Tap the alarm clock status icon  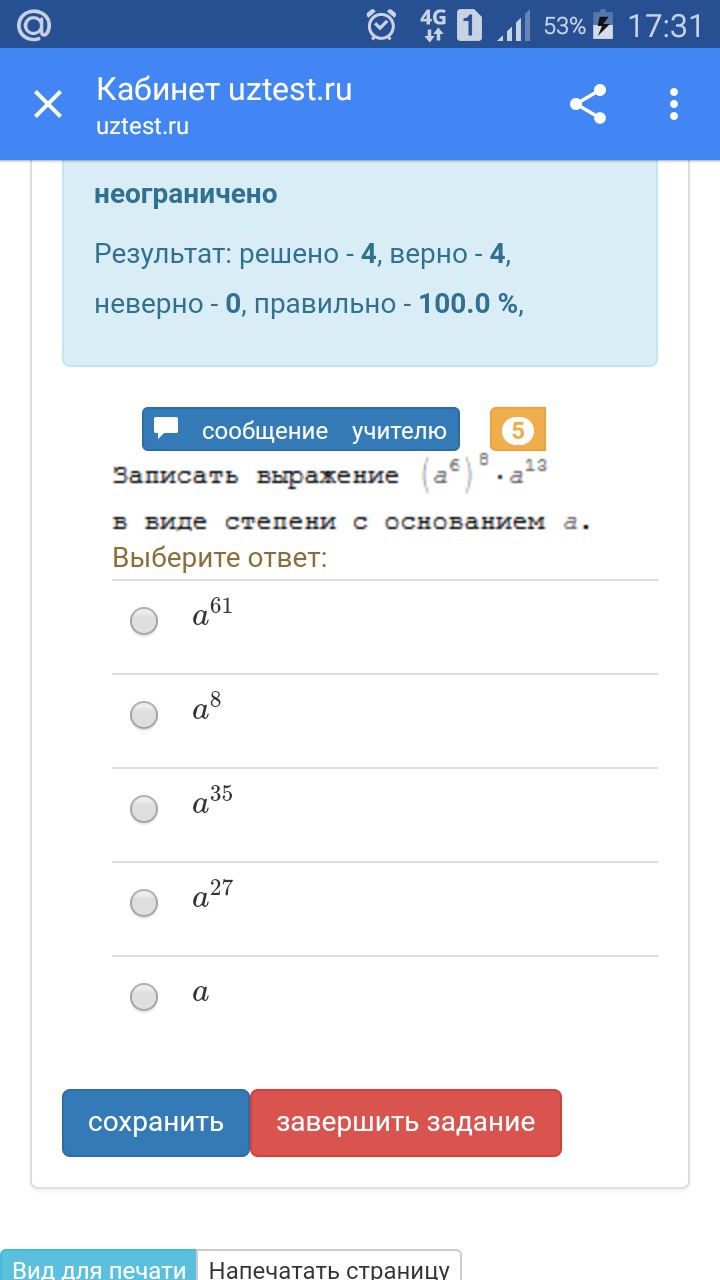[x=381, y=25]
